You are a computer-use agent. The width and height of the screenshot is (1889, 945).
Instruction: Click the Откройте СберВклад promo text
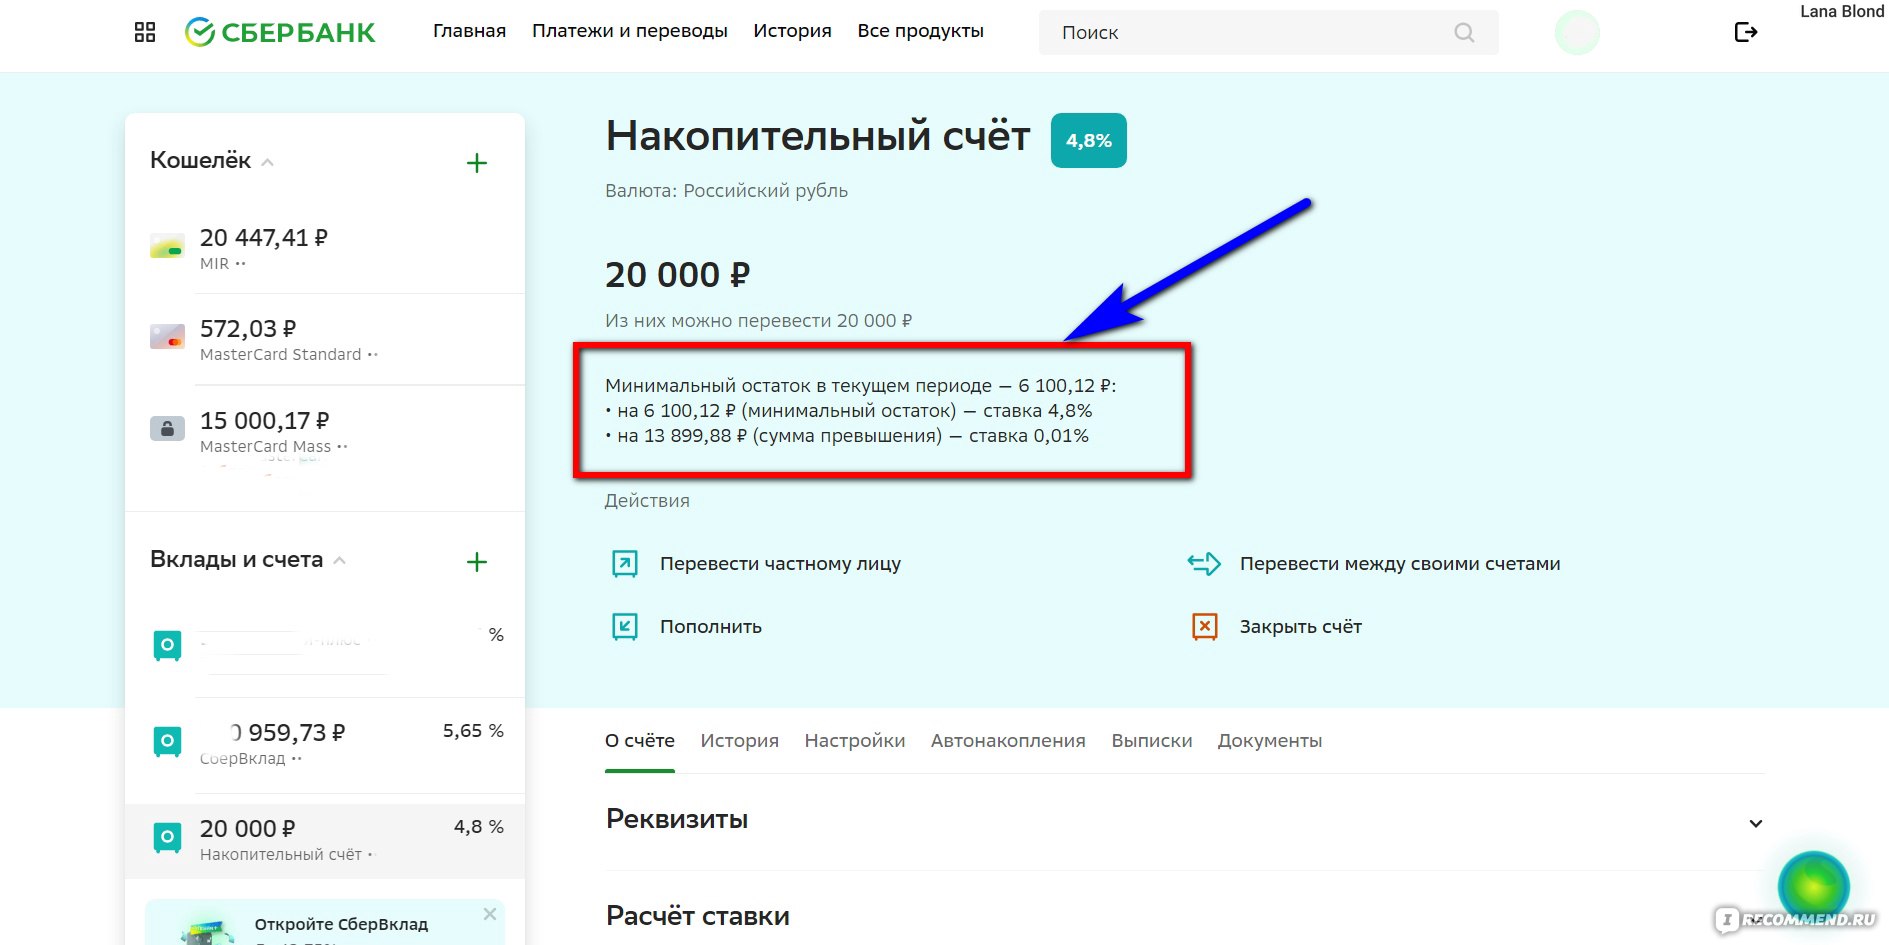coord(341,924)
